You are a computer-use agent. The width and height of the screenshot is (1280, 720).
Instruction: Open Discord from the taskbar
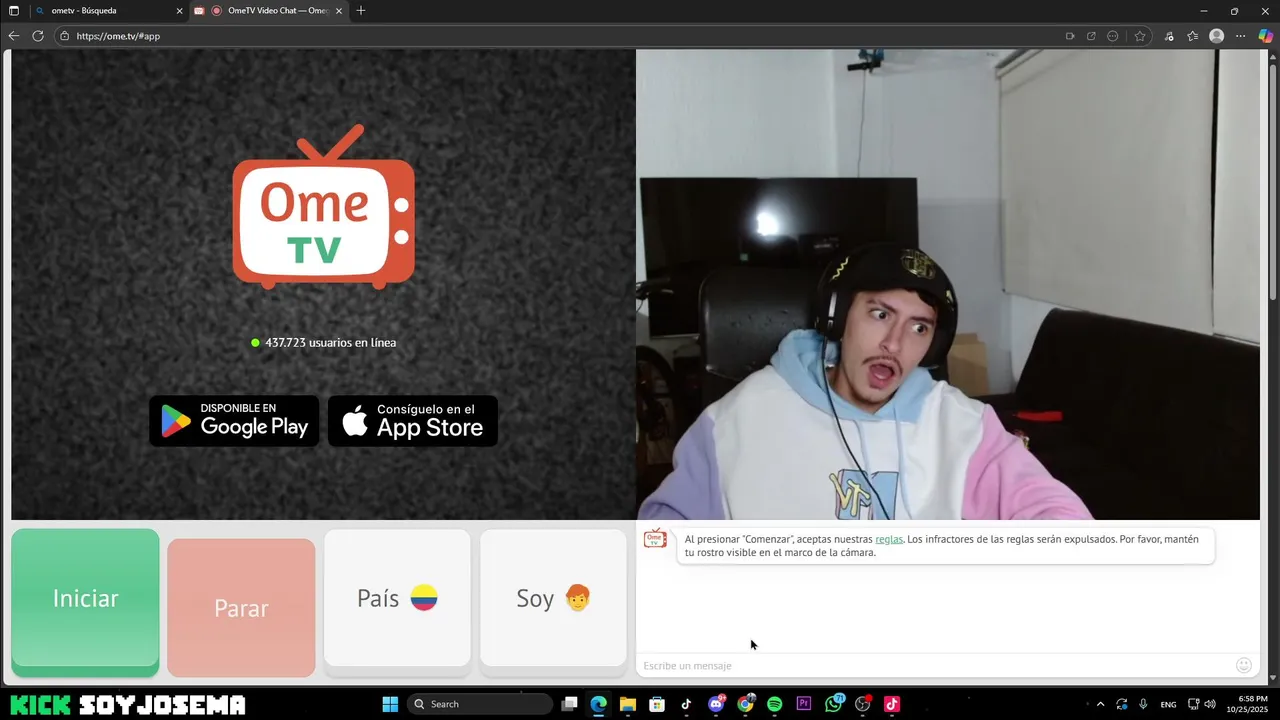716,704
